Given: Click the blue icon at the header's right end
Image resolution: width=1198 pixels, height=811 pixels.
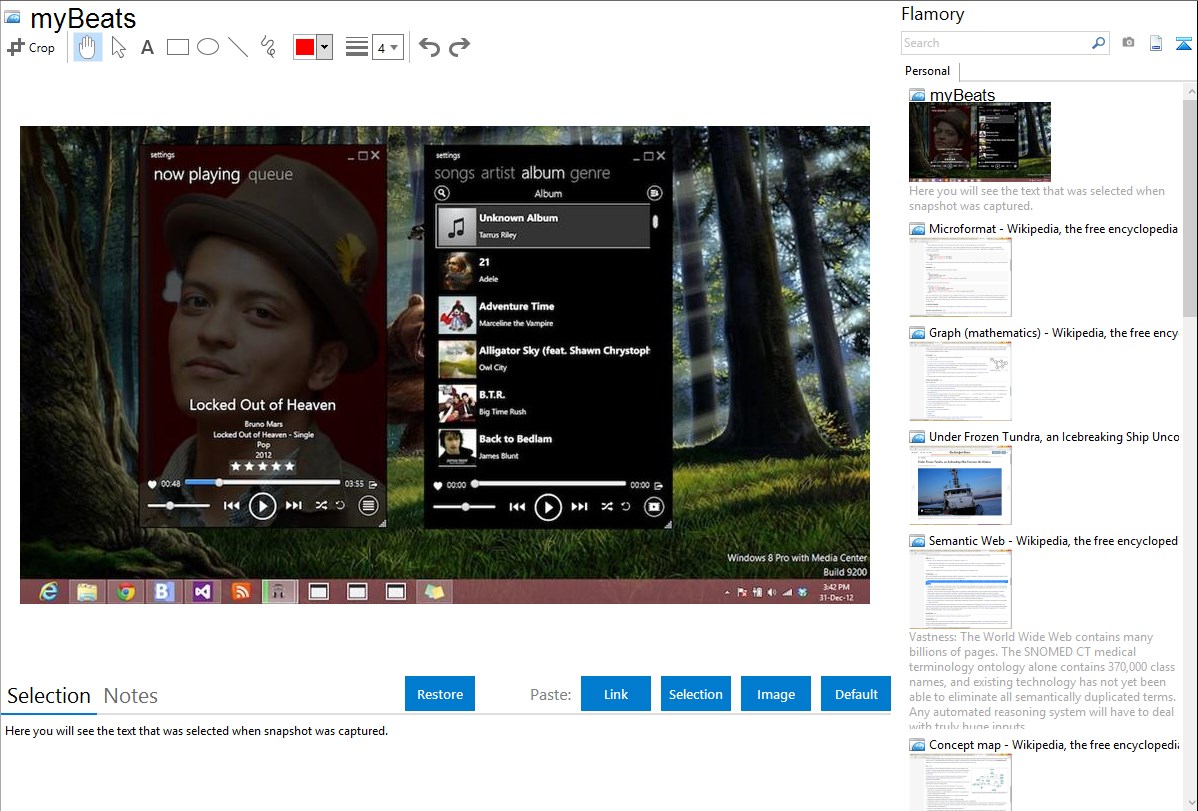Looking at the screenshot, I should (x=1183, y=44).
